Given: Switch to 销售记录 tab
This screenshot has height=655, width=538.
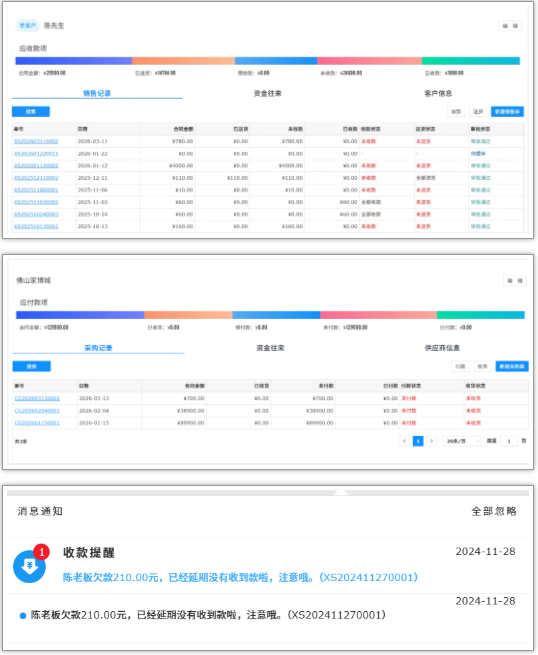Looking at the screenshot, I should [97, 93].
